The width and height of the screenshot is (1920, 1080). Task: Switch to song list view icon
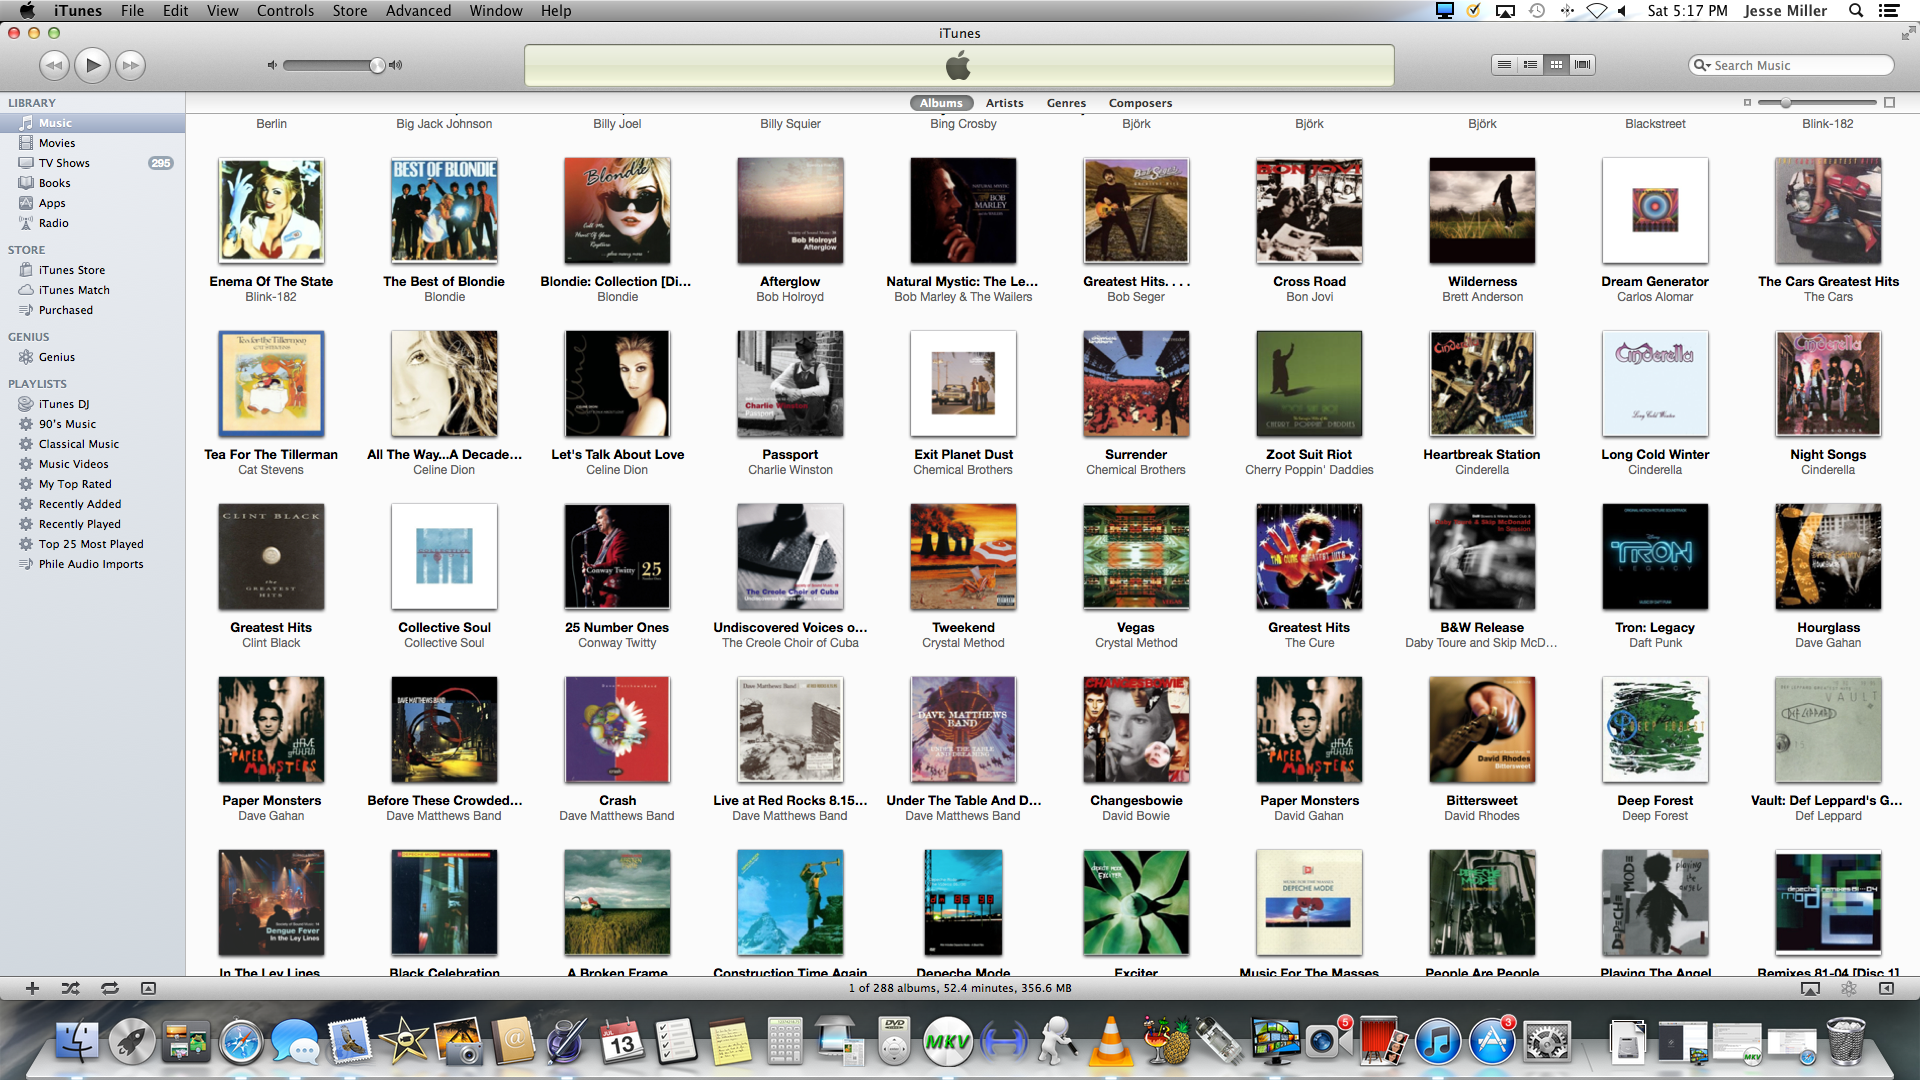pos(1504,65)
